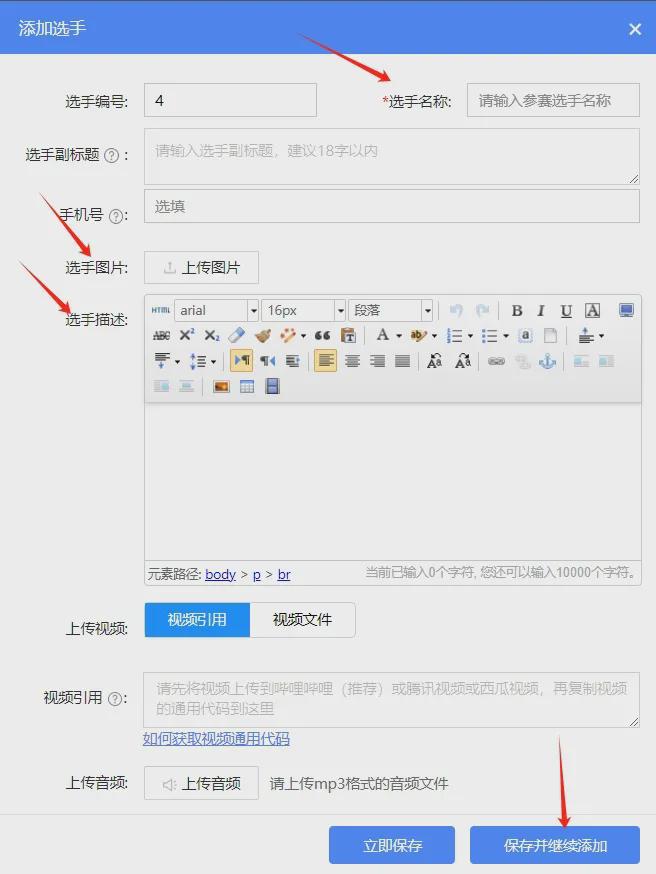656x874 pixels.
Task: Activate the format painter brush
Action: tap(263, 336)
